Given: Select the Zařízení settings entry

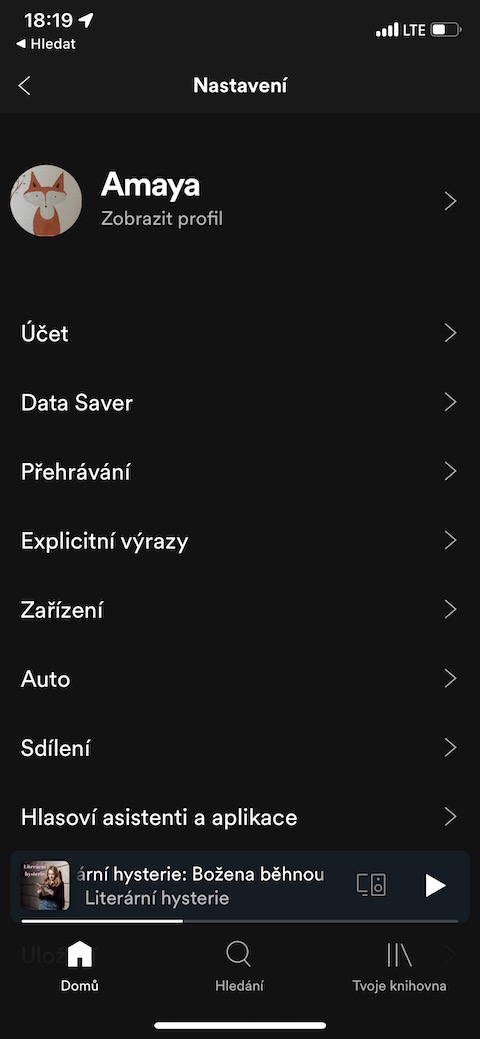Looking at the screenshot, I should (240, 610).
